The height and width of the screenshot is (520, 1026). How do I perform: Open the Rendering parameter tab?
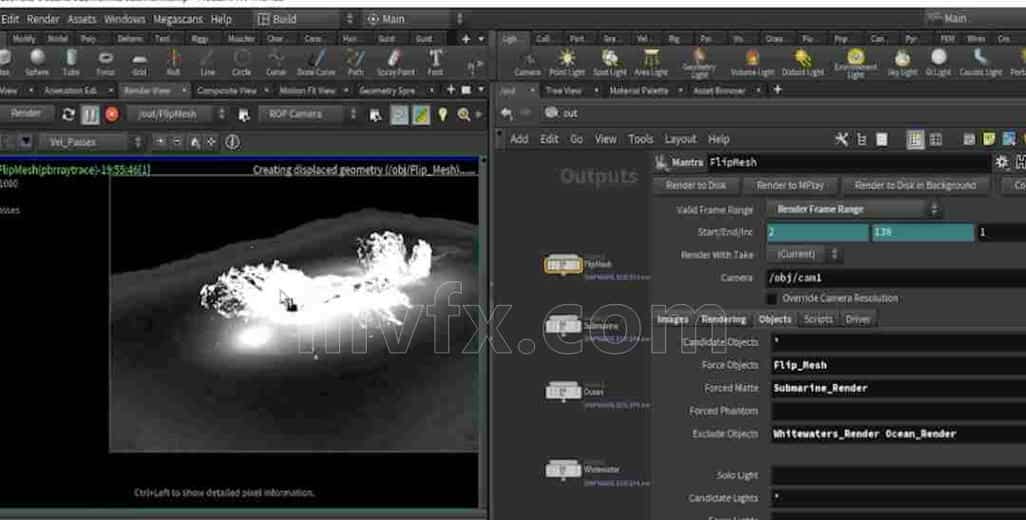[723, 319]
